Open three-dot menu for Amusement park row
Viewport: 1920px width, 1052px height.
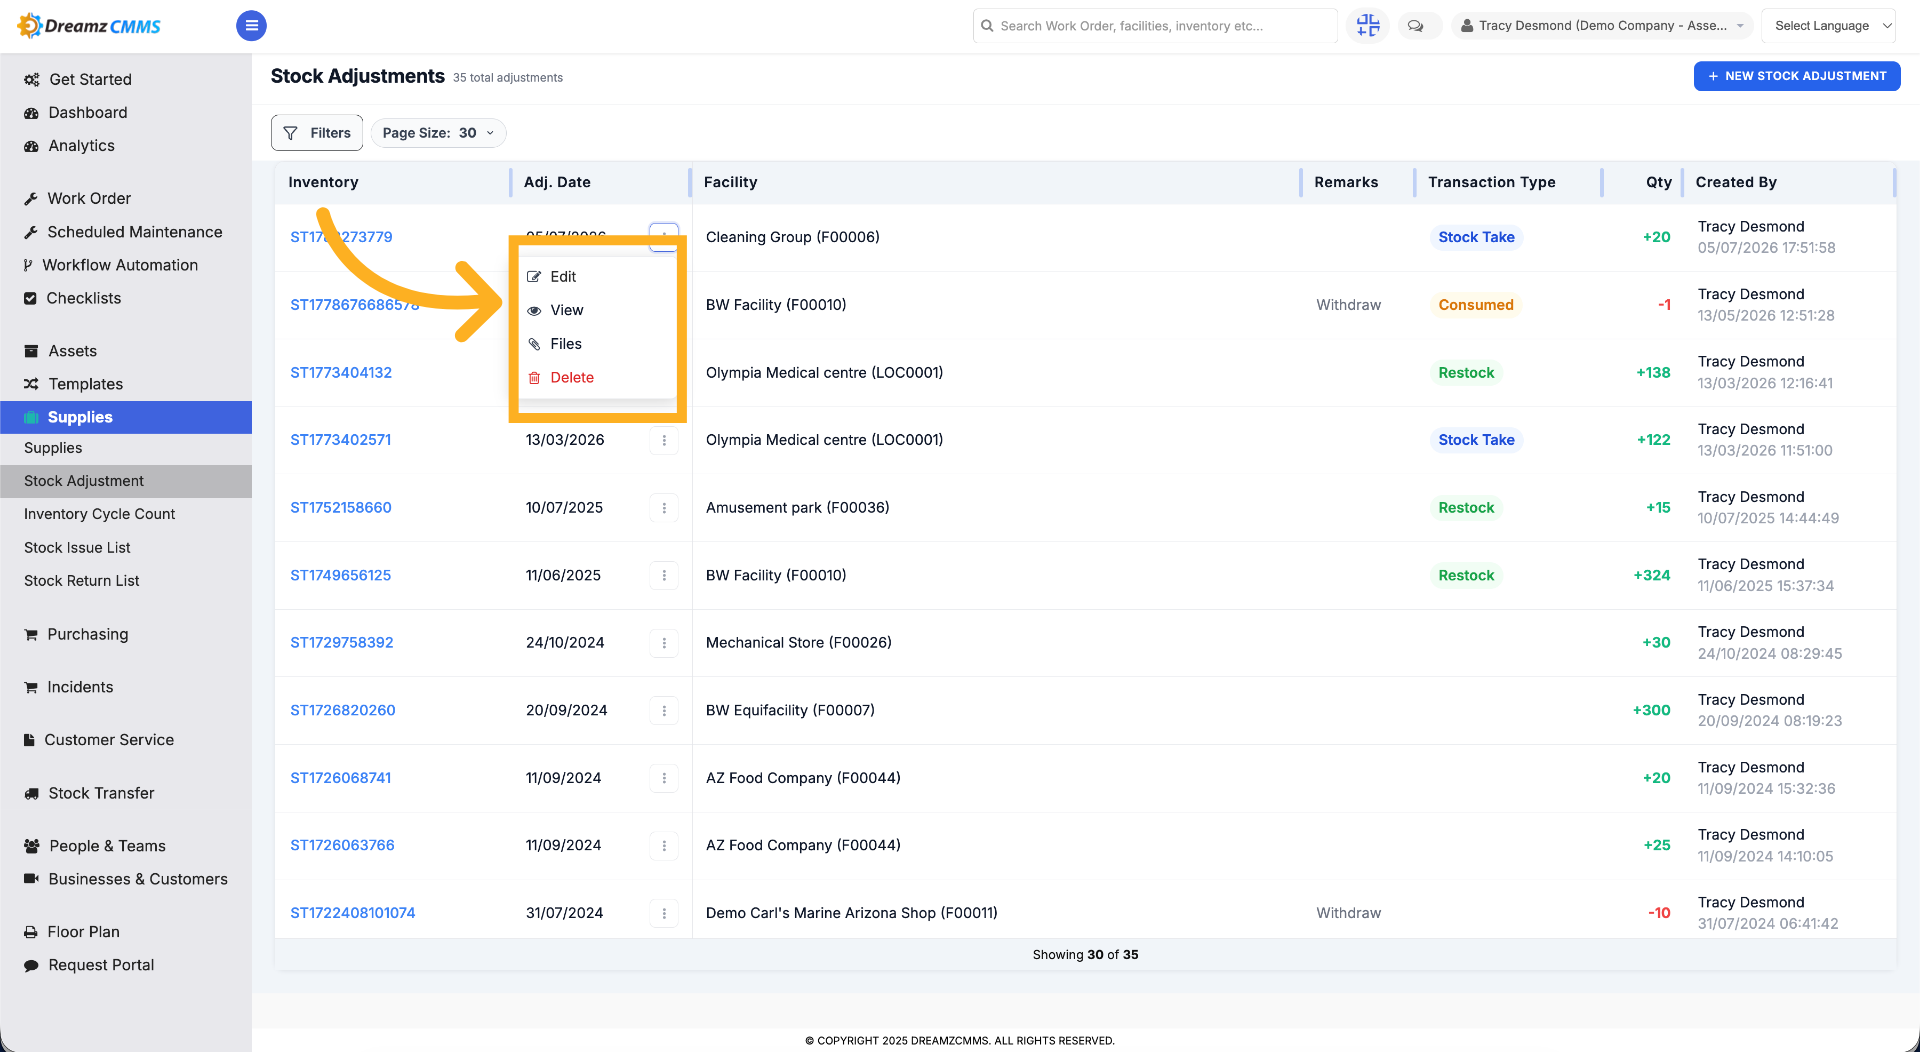pyautogui.click(x=664, y=508)
